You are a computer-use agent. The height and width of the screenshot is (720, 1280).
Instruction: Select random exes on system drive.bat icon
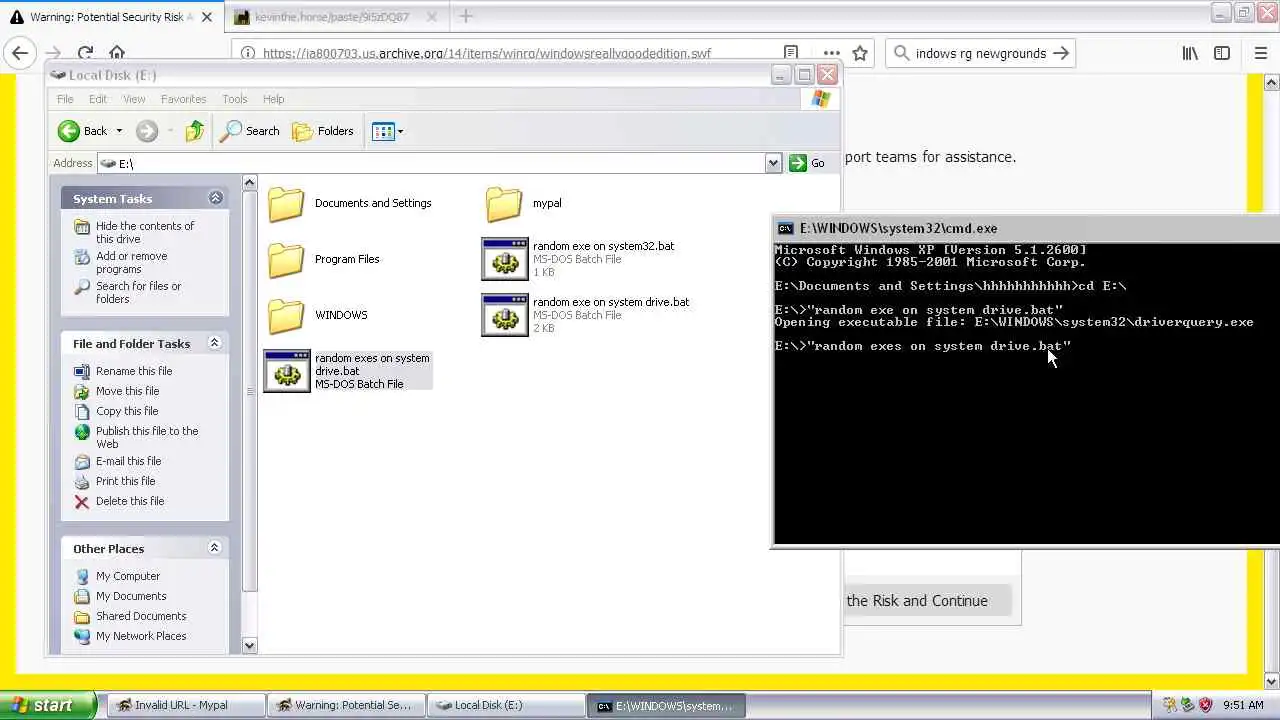pyautogui.click(x=287, y=371)
